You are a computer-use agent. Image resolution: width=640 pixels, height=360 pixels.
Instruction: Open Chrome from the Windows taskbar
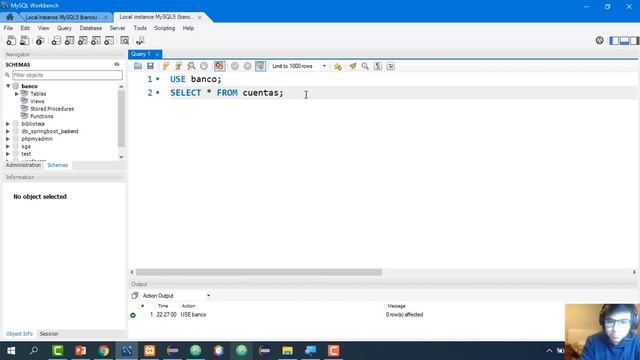pos(104,351)
